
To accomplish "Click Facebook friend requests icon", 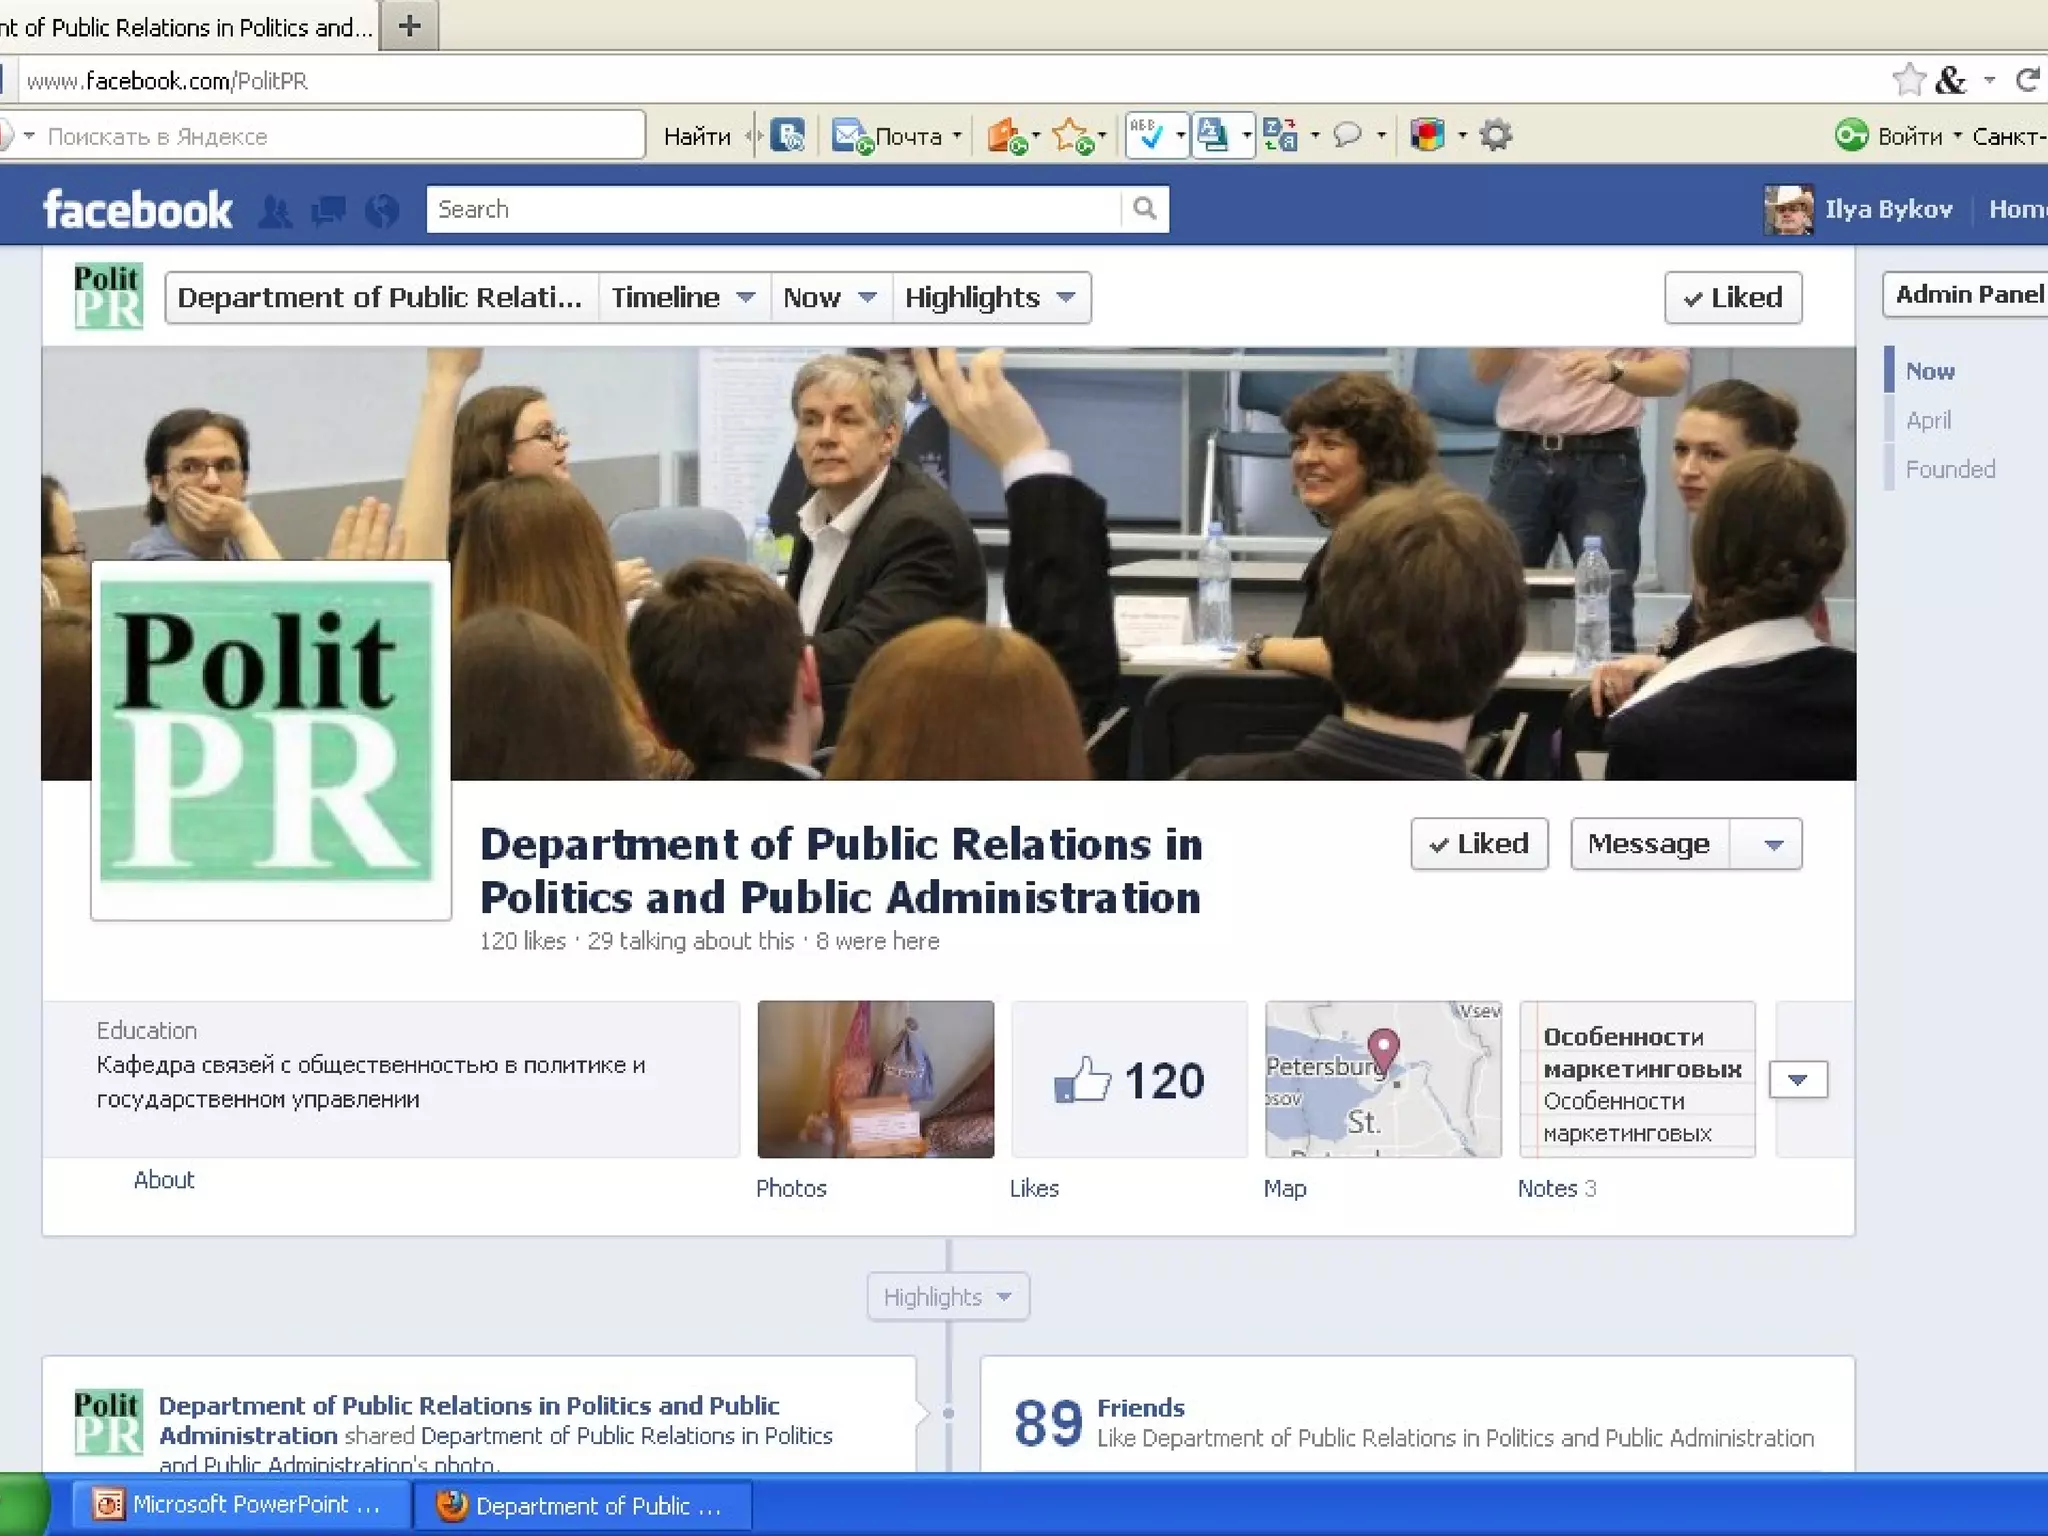I will [x=275, y=211].
